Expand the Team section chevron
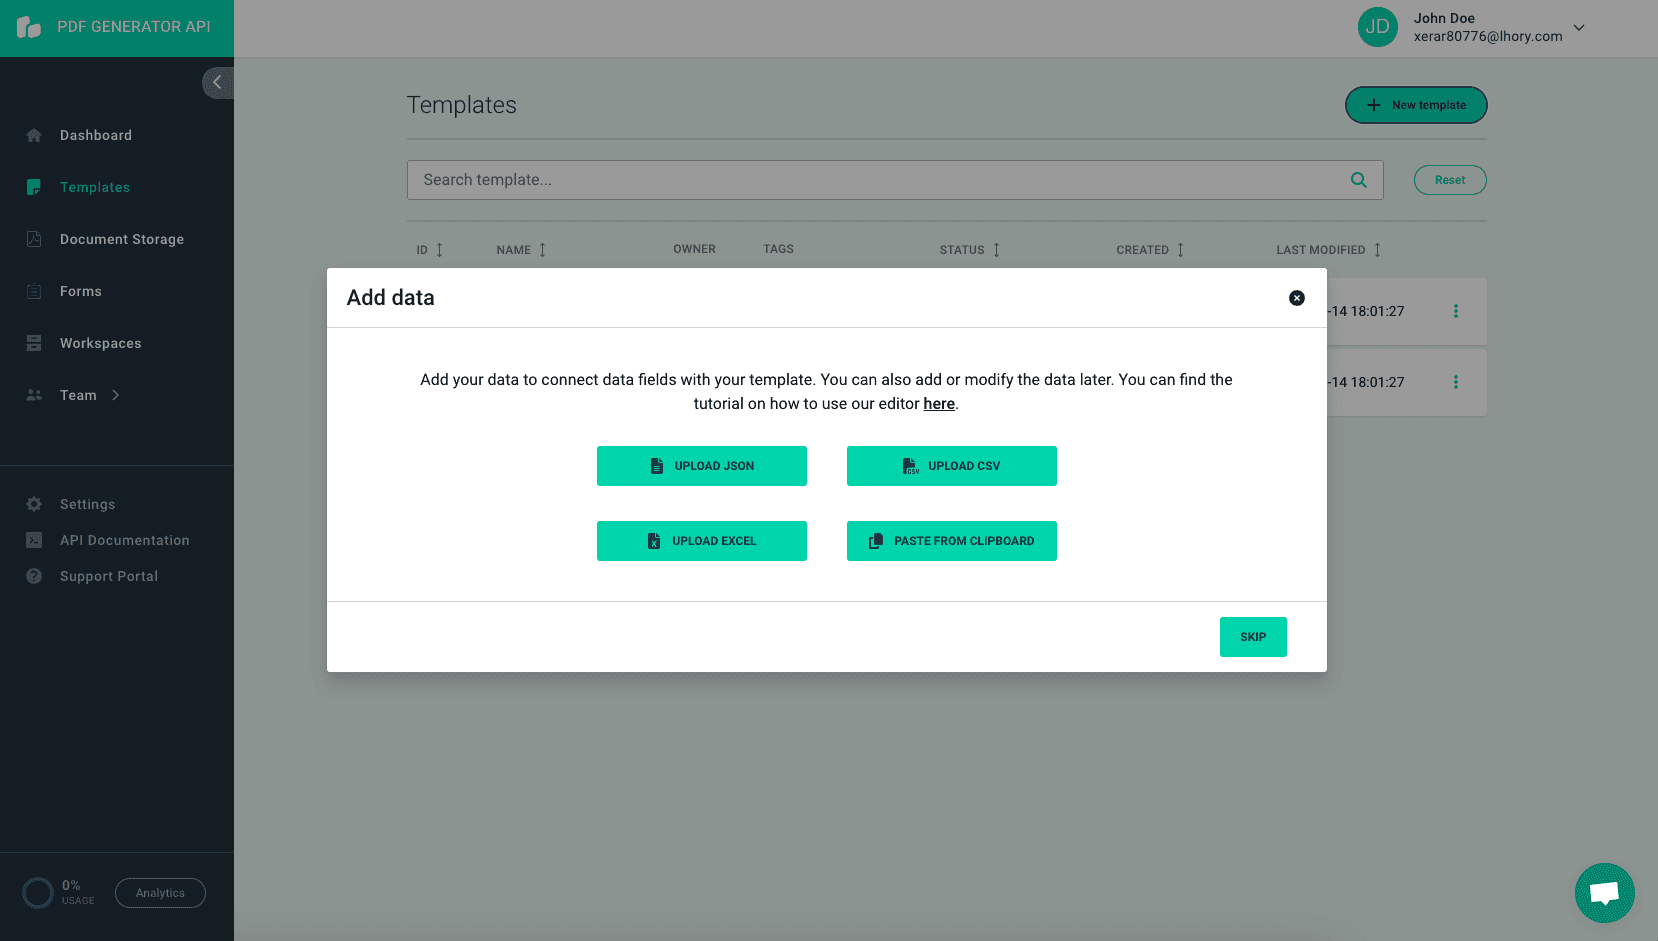 pos(113,395)
